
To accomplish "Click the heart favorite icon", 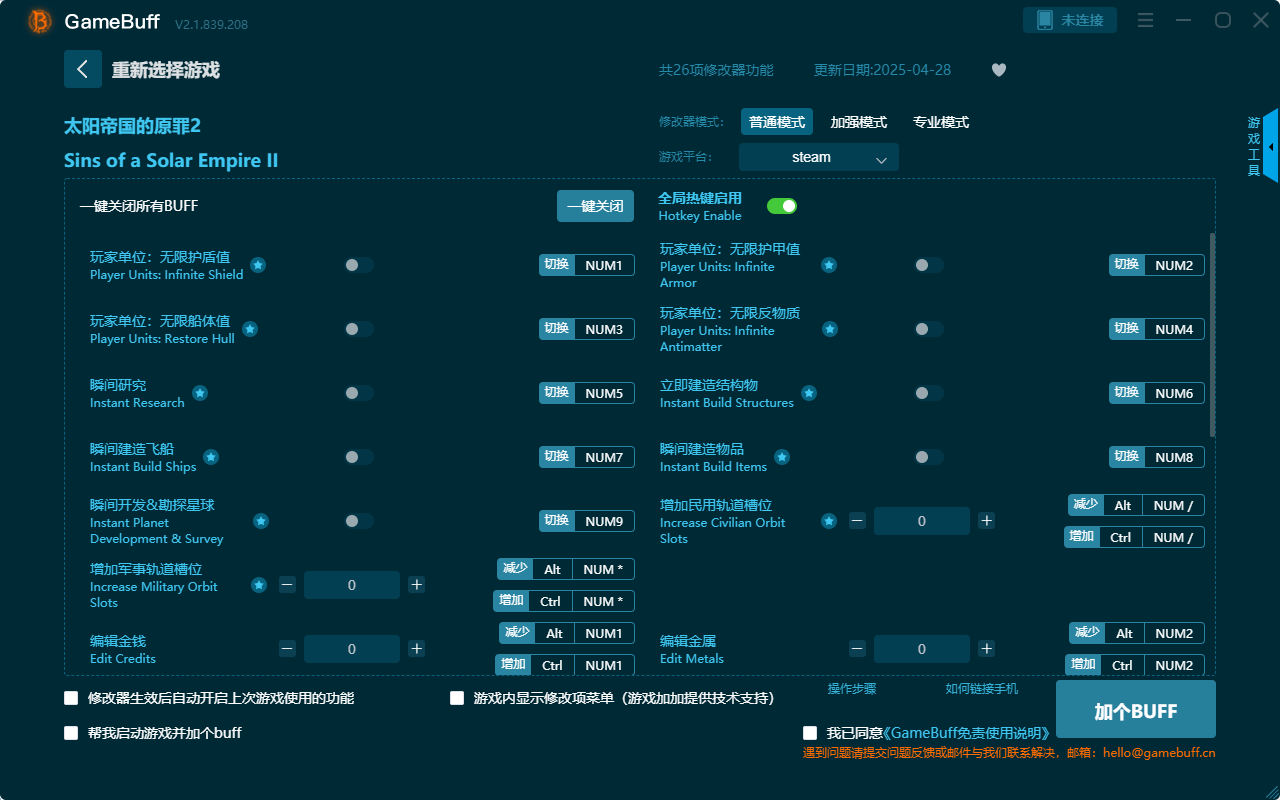I will pyautogui.click(x=998, y=70).
